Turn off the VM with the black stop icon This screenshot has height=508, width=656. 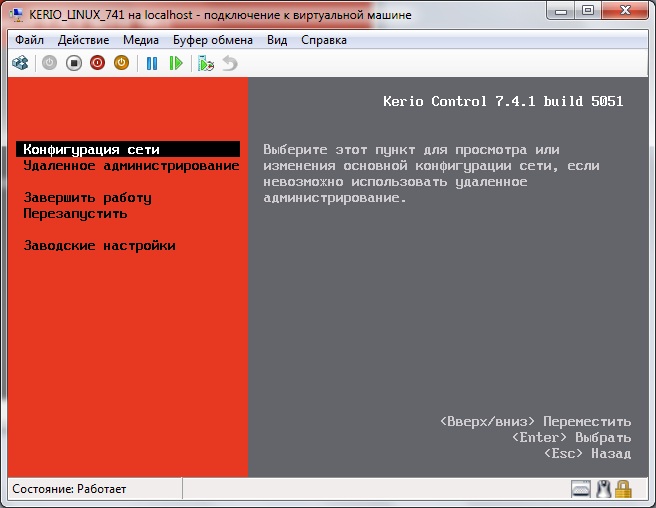point(74,63)
